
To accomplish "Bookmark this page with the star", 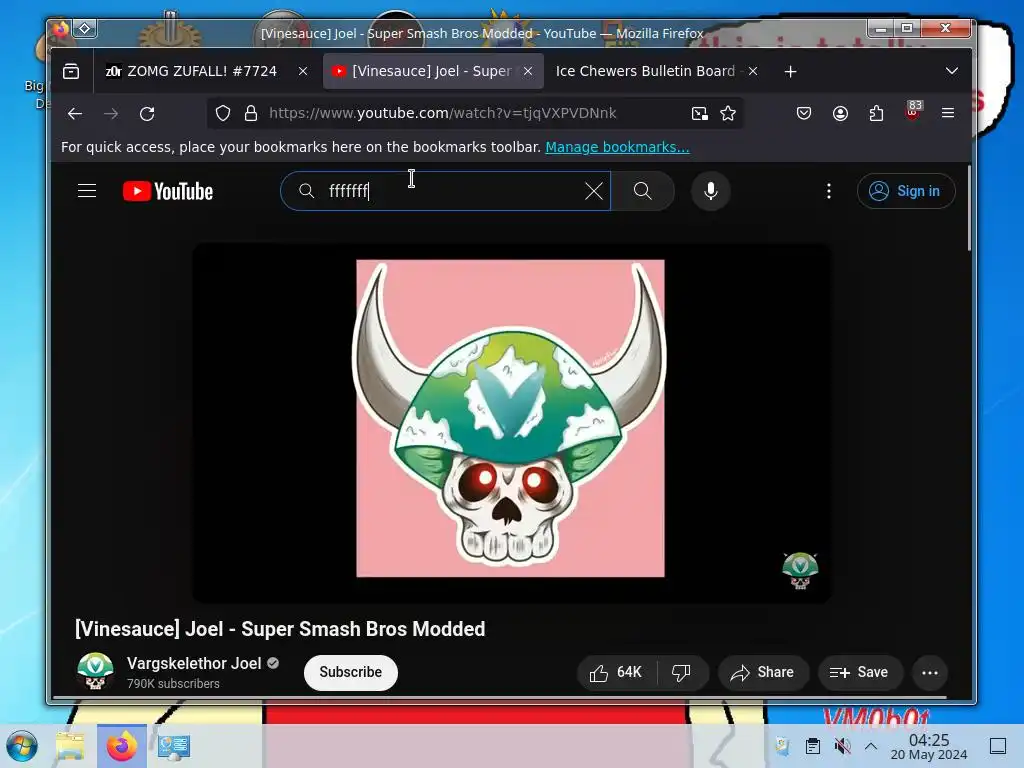I will click(728, 114).
